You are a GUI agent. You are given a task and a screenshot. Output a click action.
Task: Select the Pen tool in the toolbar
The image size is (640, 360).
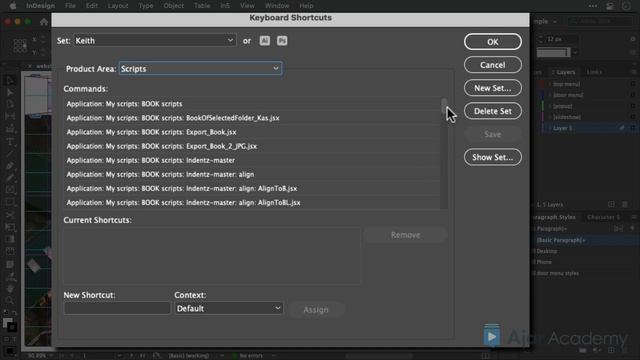(x=10, y=166)
